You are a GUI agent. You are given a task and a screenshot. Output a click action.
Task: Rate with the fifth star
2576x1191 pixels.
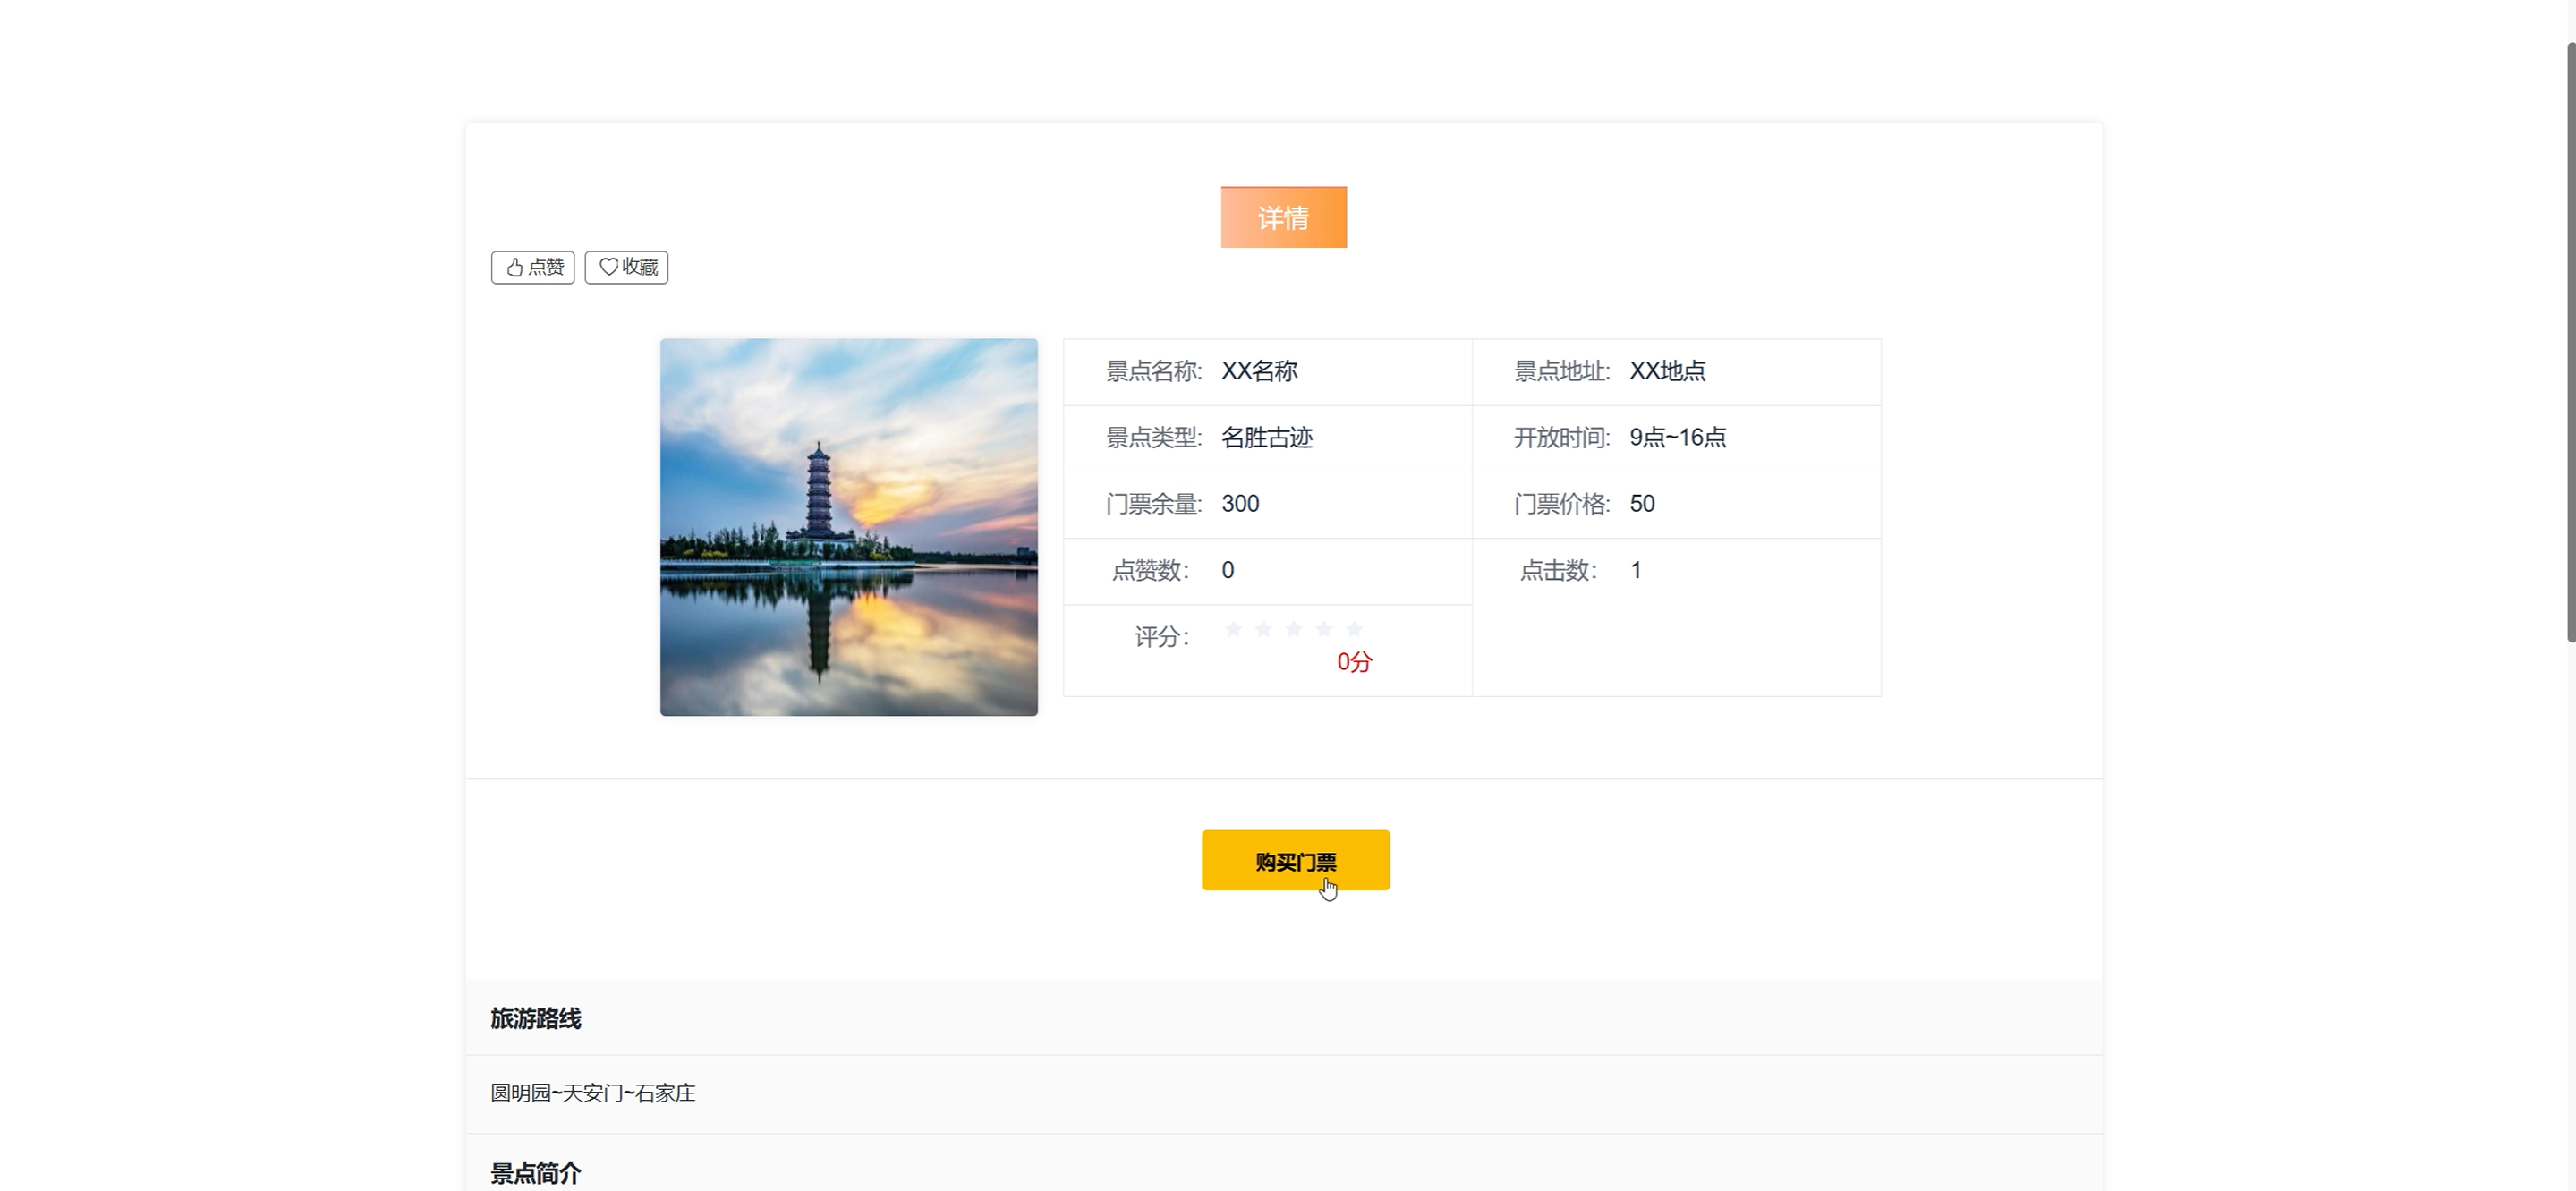tap(1354, 629)
